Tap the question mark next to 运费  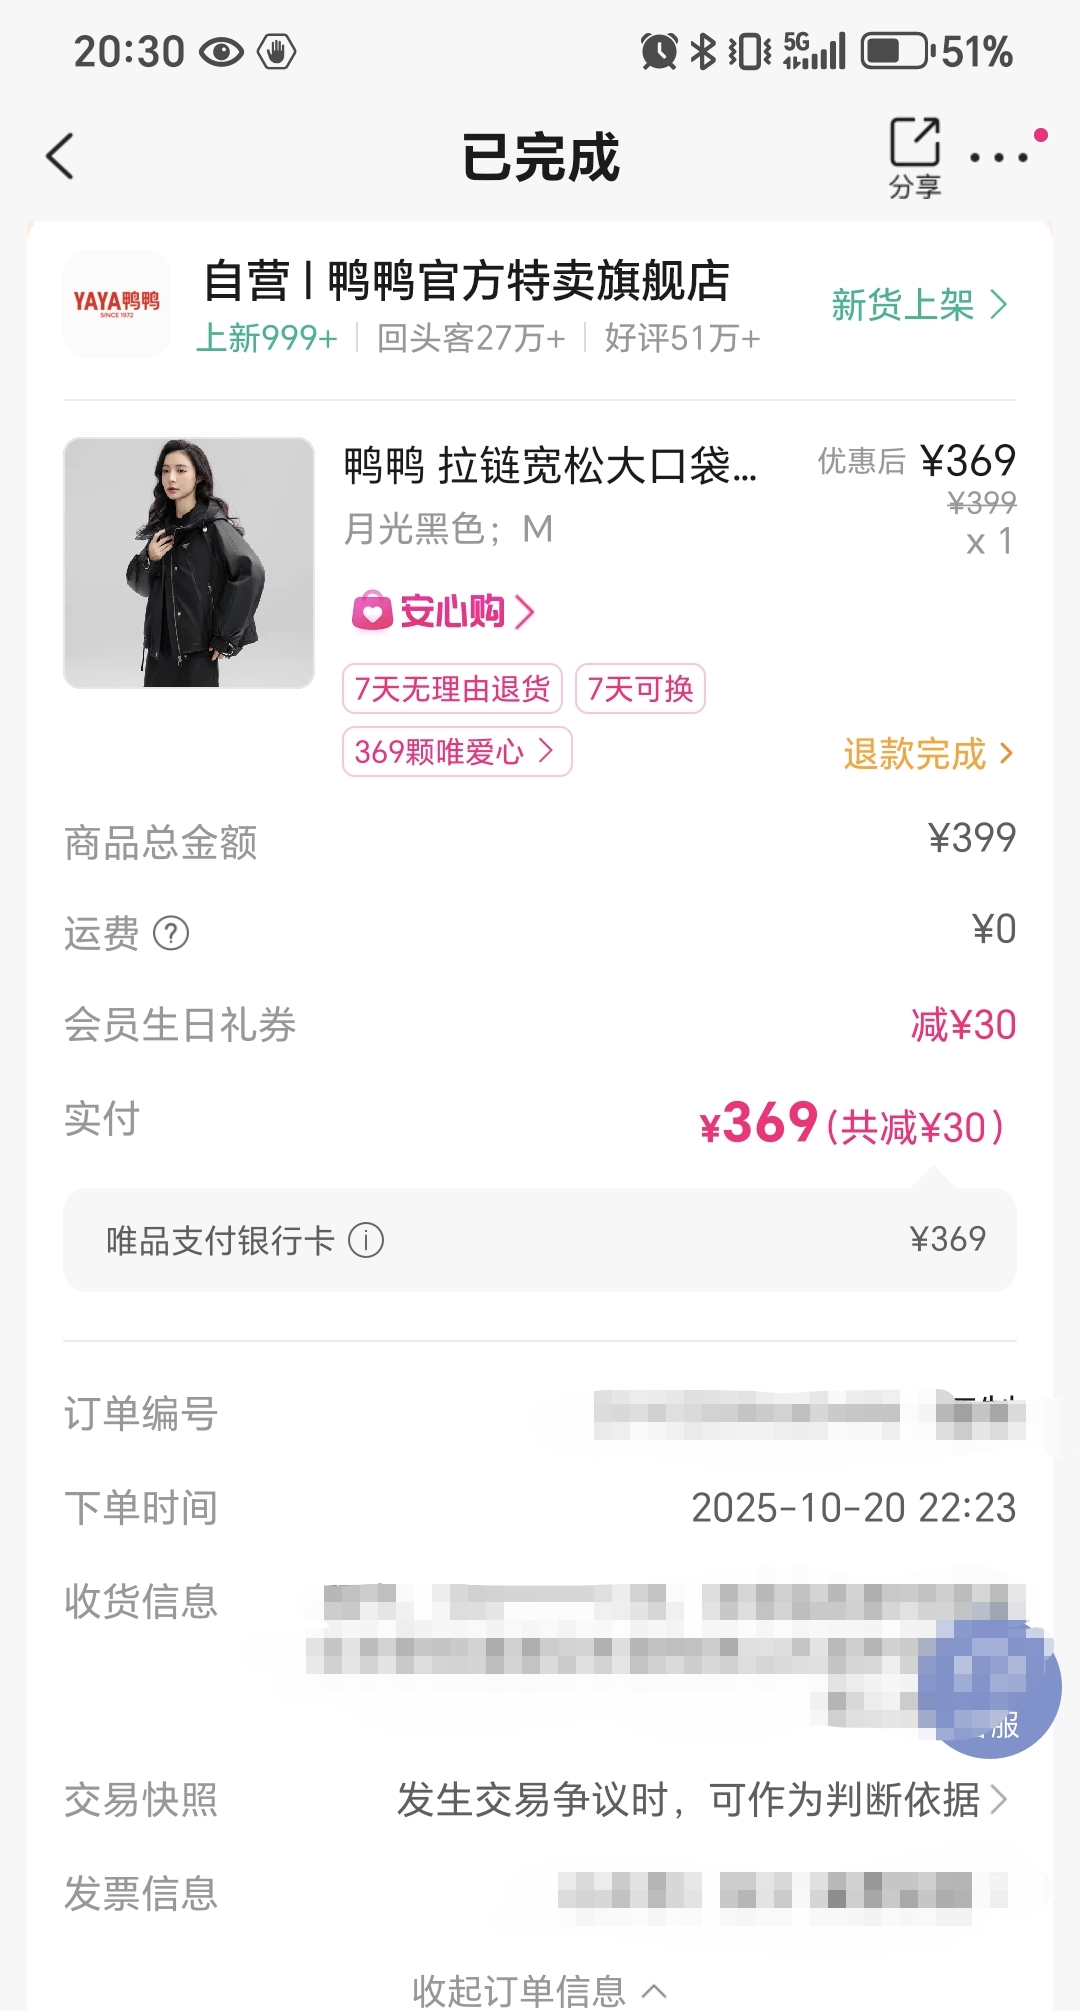tap(171, 934)
